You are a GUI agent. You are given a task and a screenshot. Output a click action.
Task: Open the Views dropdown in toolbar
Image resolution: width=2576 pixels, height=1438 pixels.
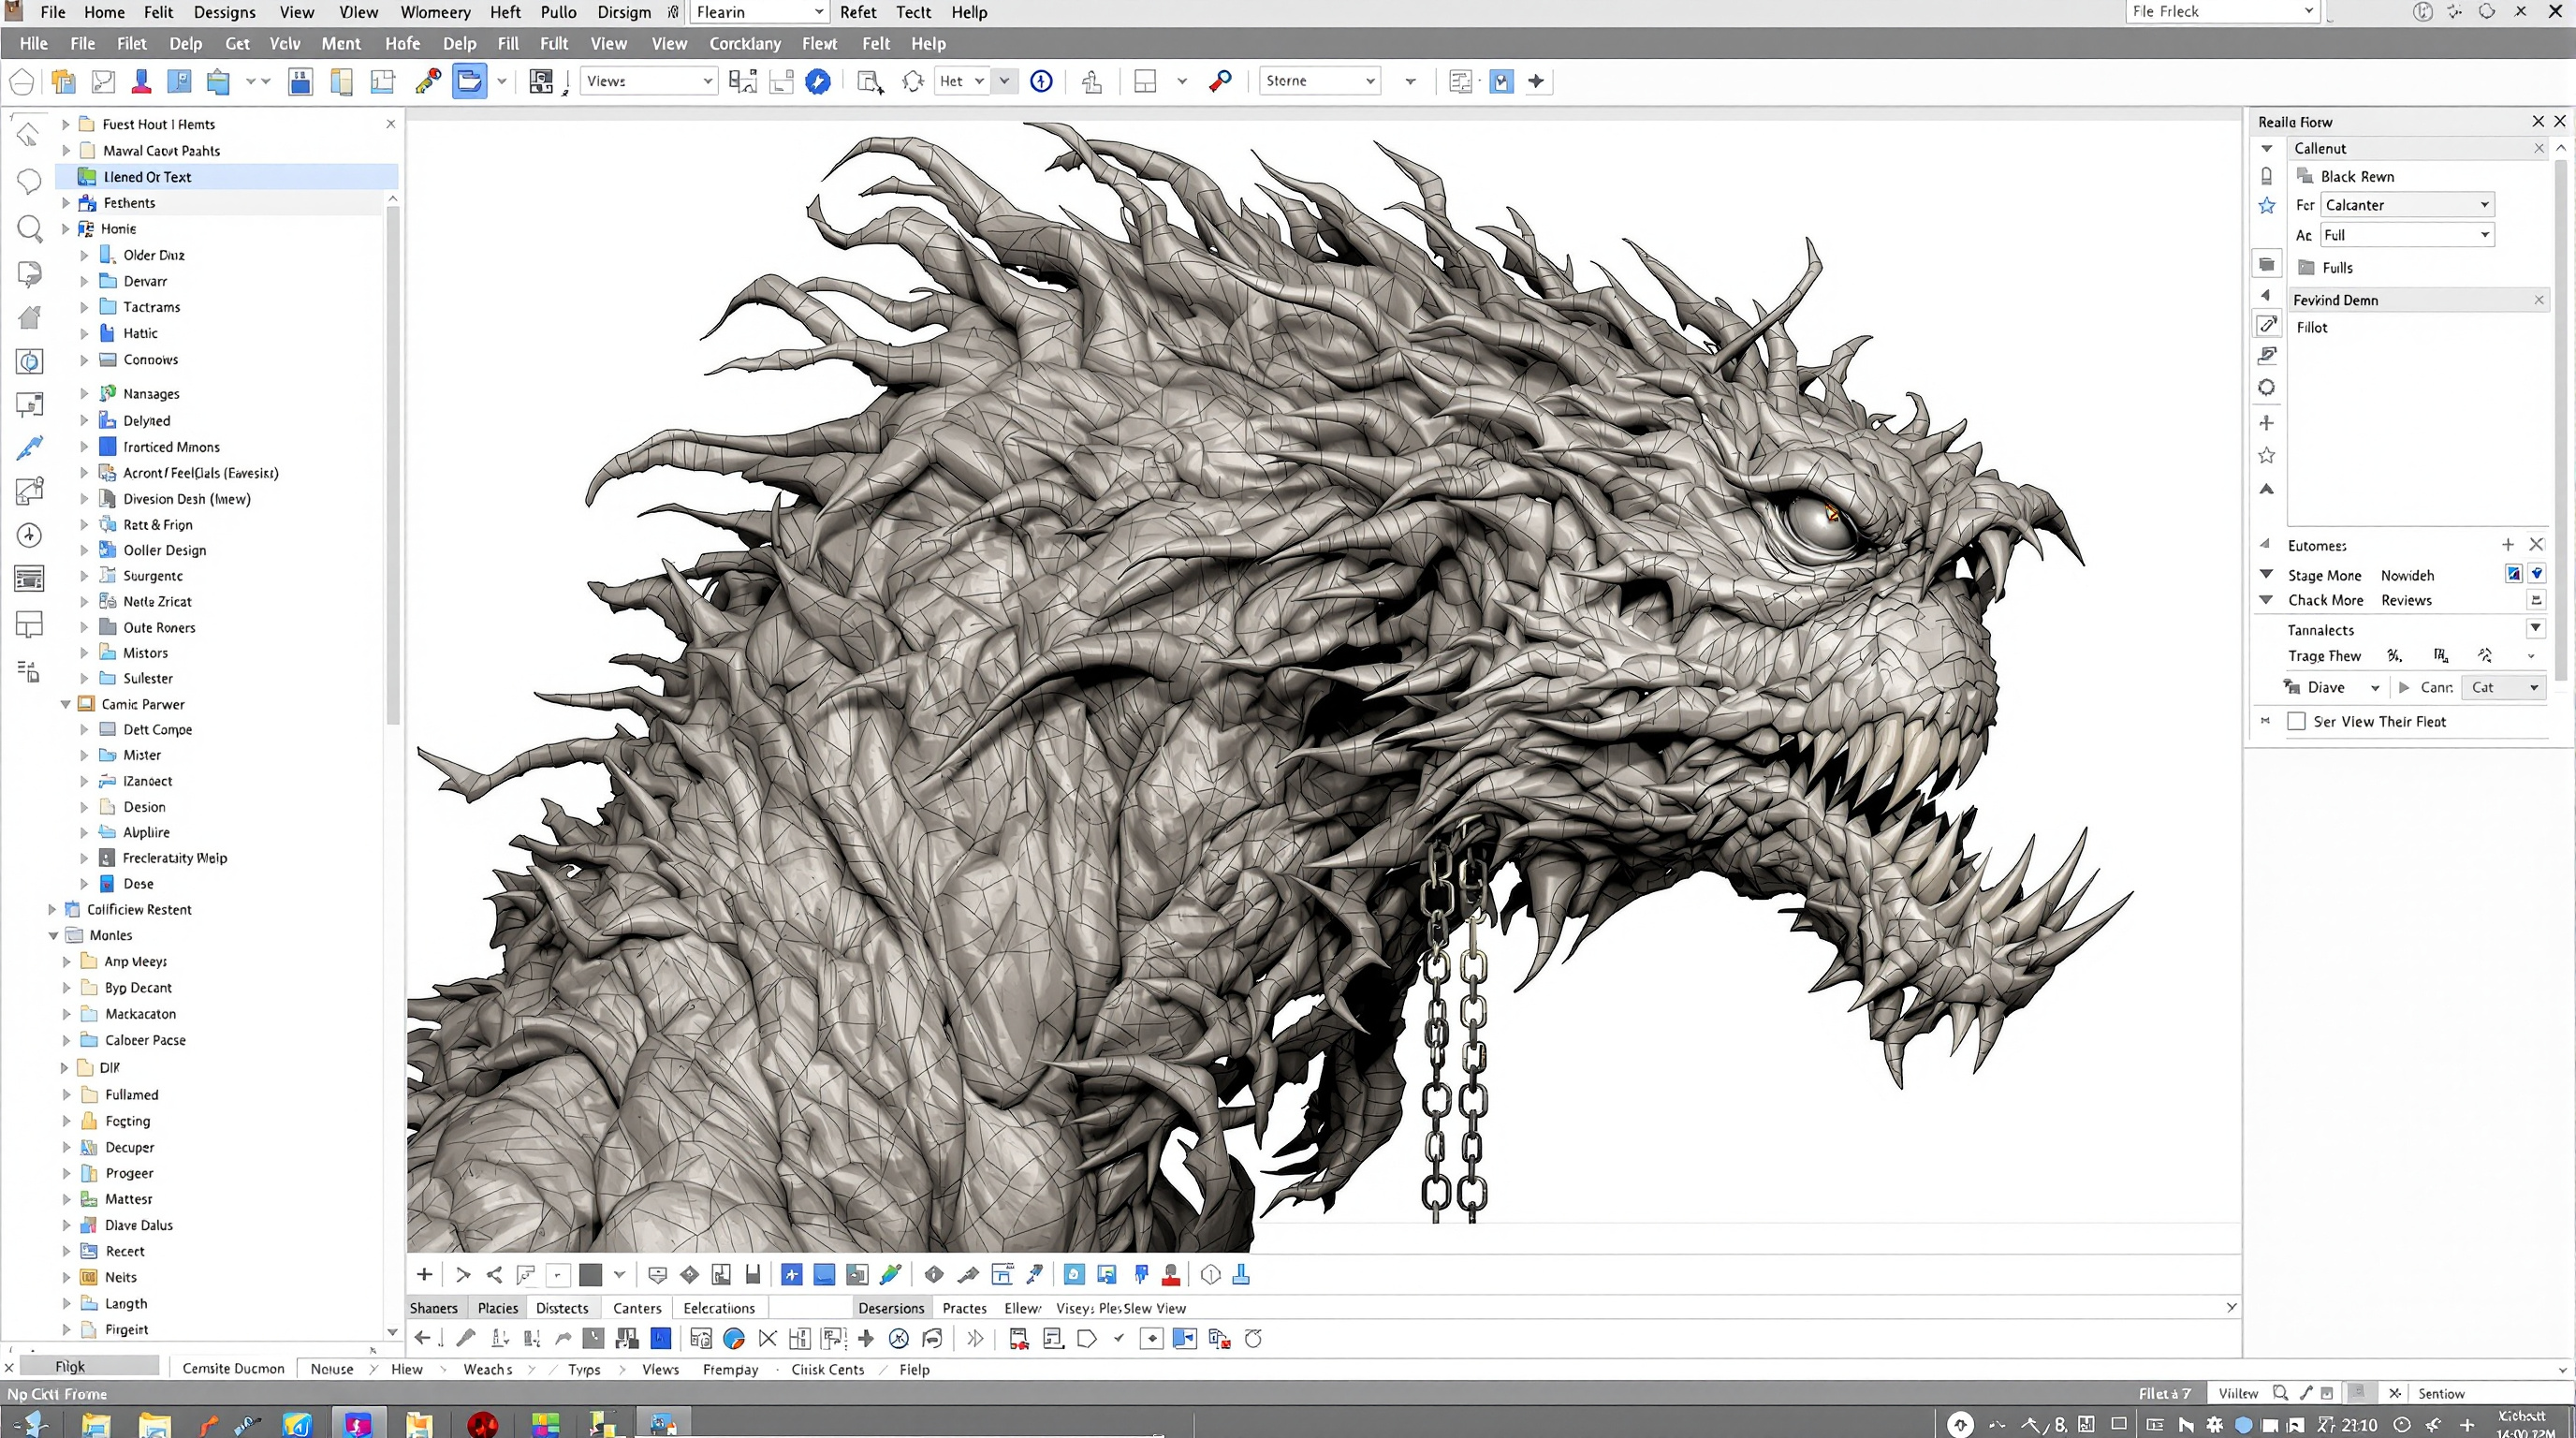648,81
